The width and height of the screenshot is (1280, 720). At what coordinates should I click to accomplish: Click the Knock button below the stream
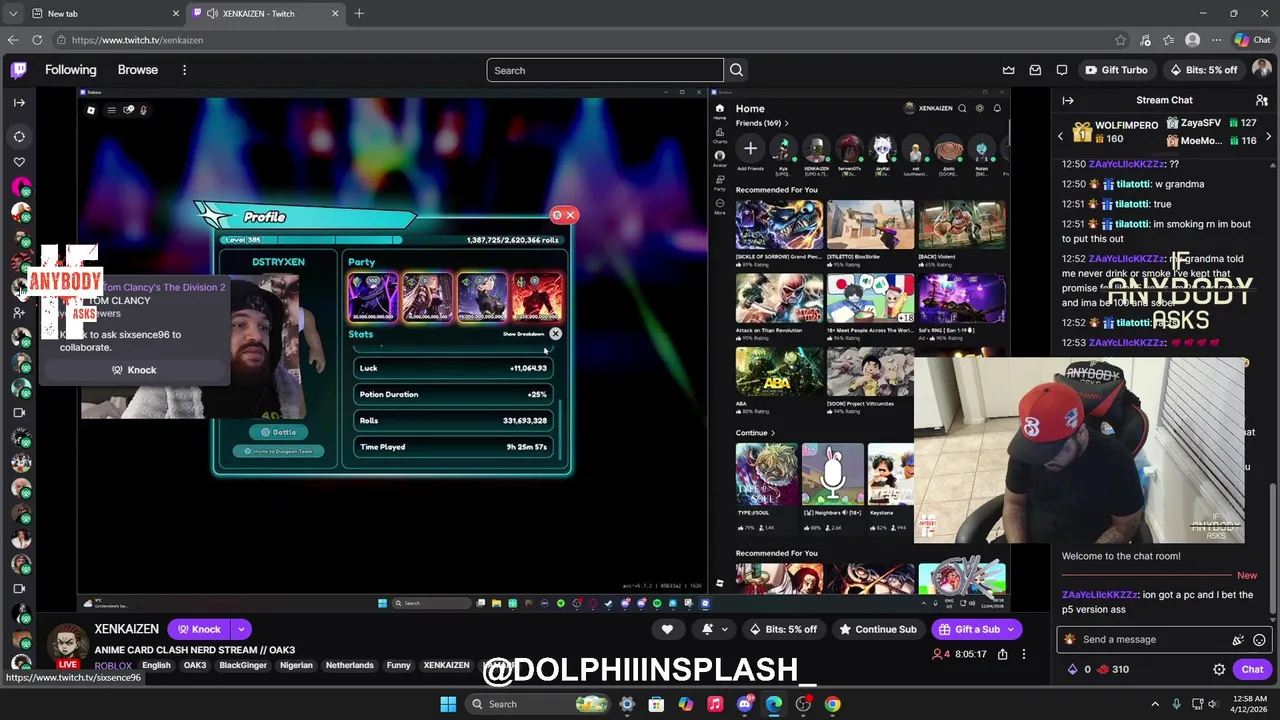pyautogui.click(x=199, y=629)
